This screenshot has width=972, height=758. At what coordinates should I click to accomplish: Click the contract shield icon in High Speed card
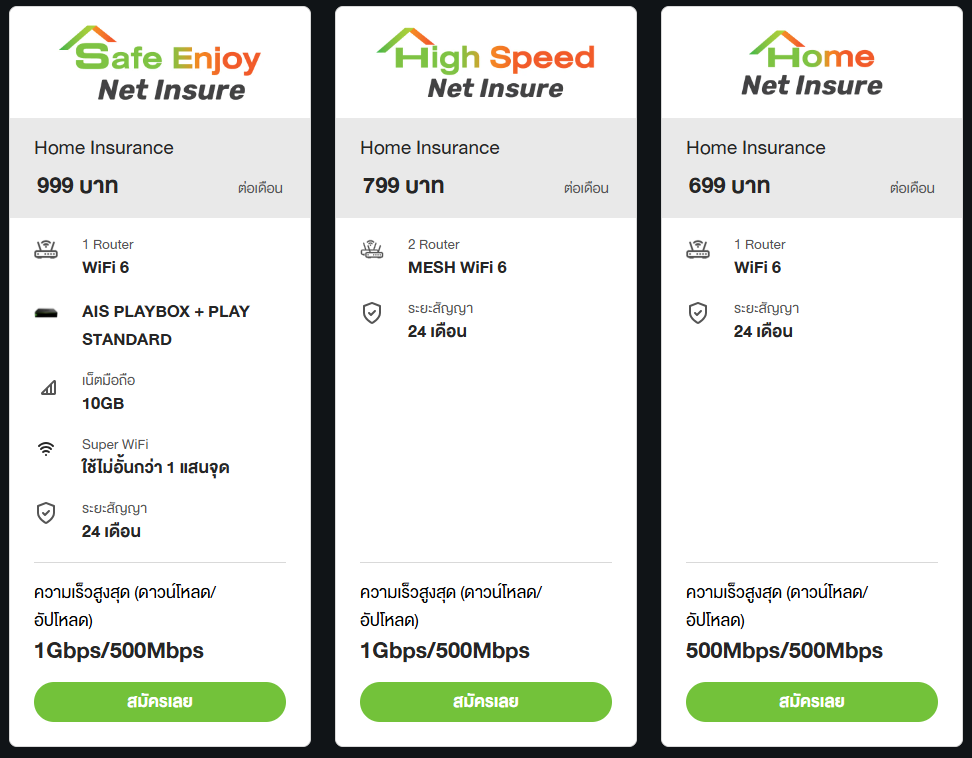coord(372,313)
